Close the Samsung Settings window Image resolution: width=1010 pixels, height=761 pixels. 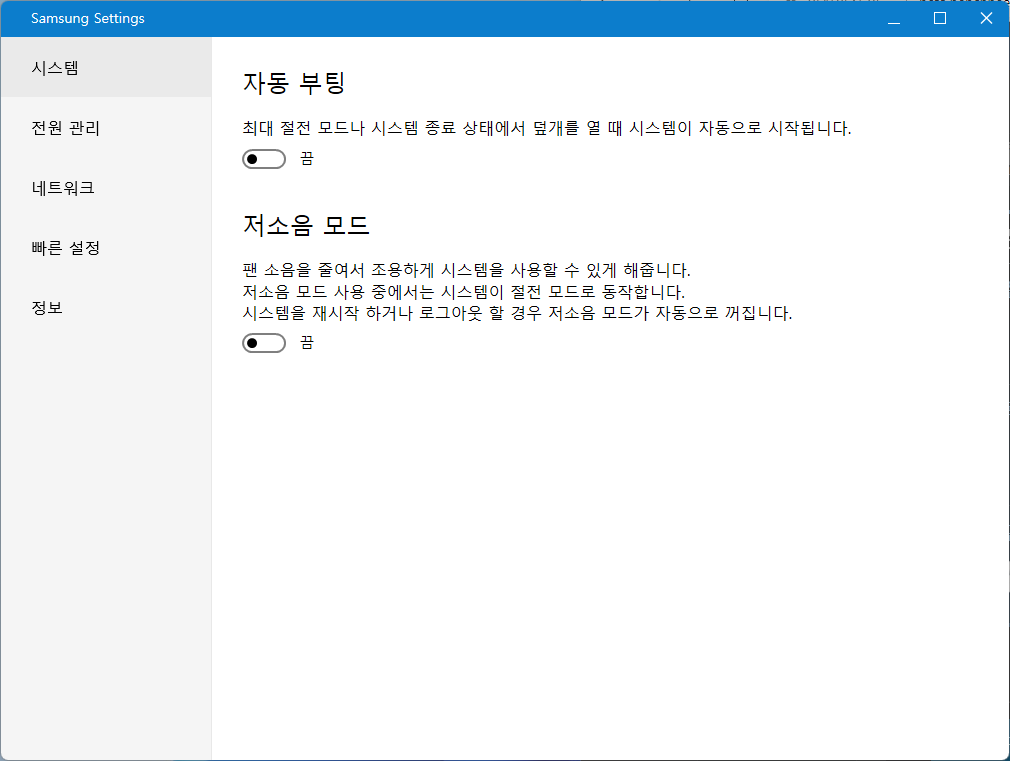(x=986, y=19)
